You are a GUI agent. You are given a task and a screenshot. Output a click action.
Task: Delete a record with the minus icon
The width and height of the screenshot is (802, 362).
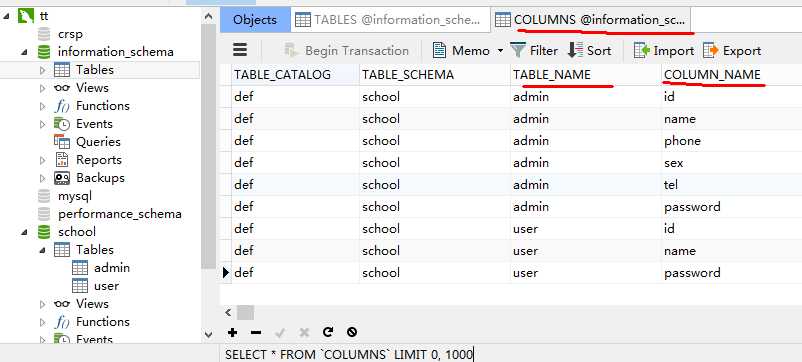tap(256, 333)
